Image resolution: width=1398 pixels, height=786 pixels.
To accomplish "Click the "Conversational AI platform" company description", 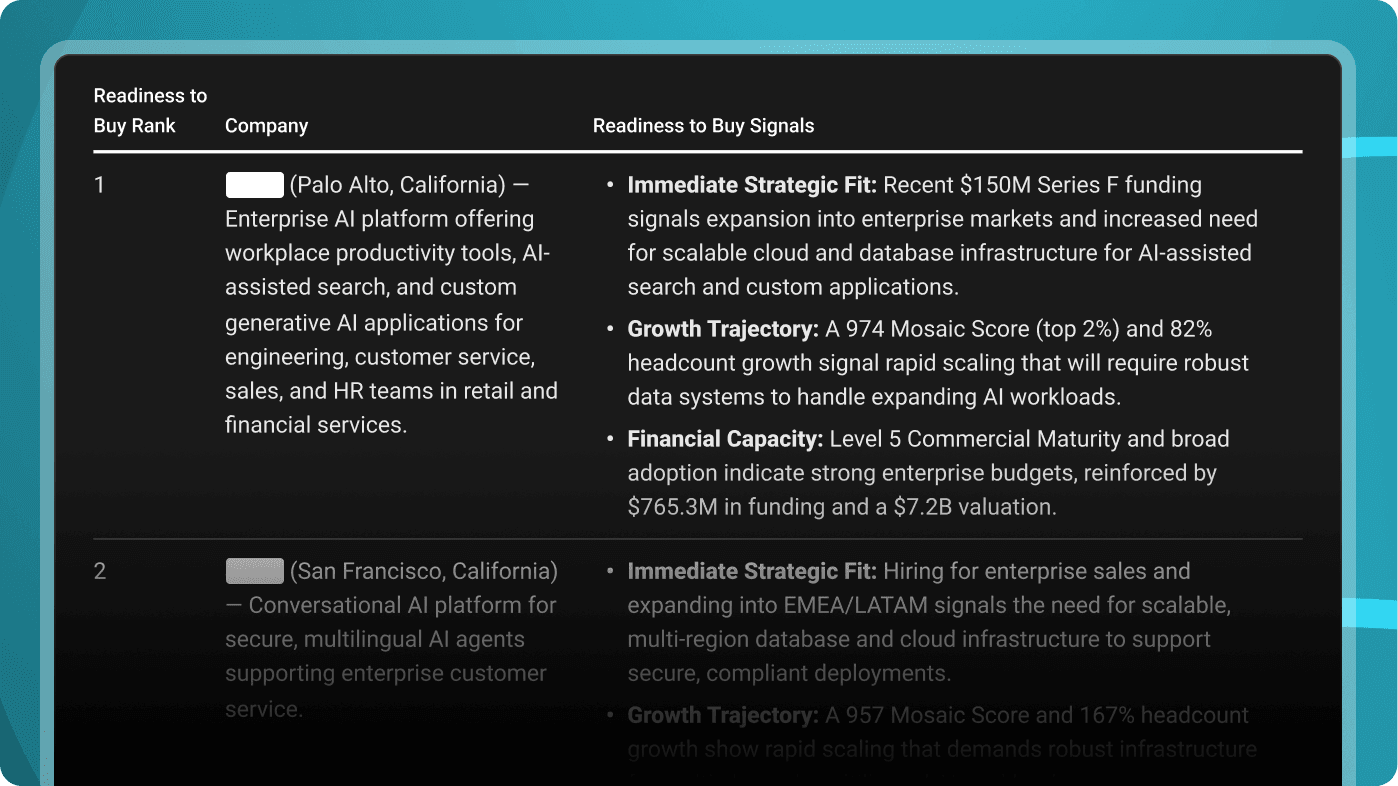I will pos(402,605).
